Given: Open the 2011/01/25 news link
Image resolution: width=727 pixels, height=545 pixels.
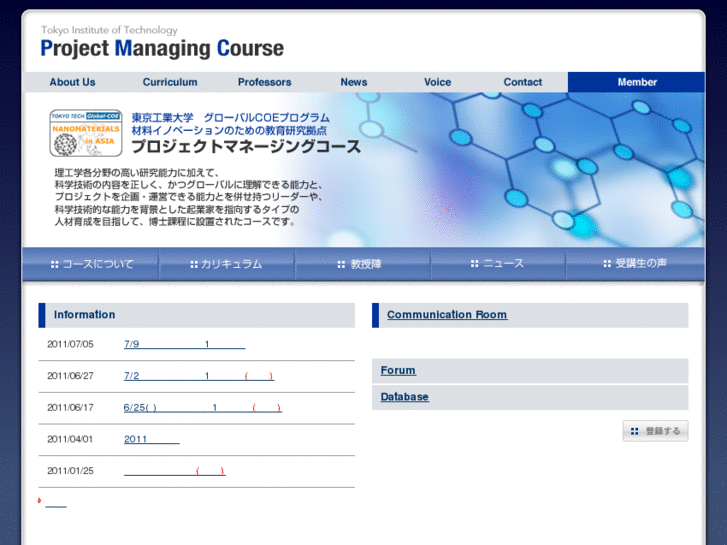Looking at the screenshot, I should tap(175, 471).
